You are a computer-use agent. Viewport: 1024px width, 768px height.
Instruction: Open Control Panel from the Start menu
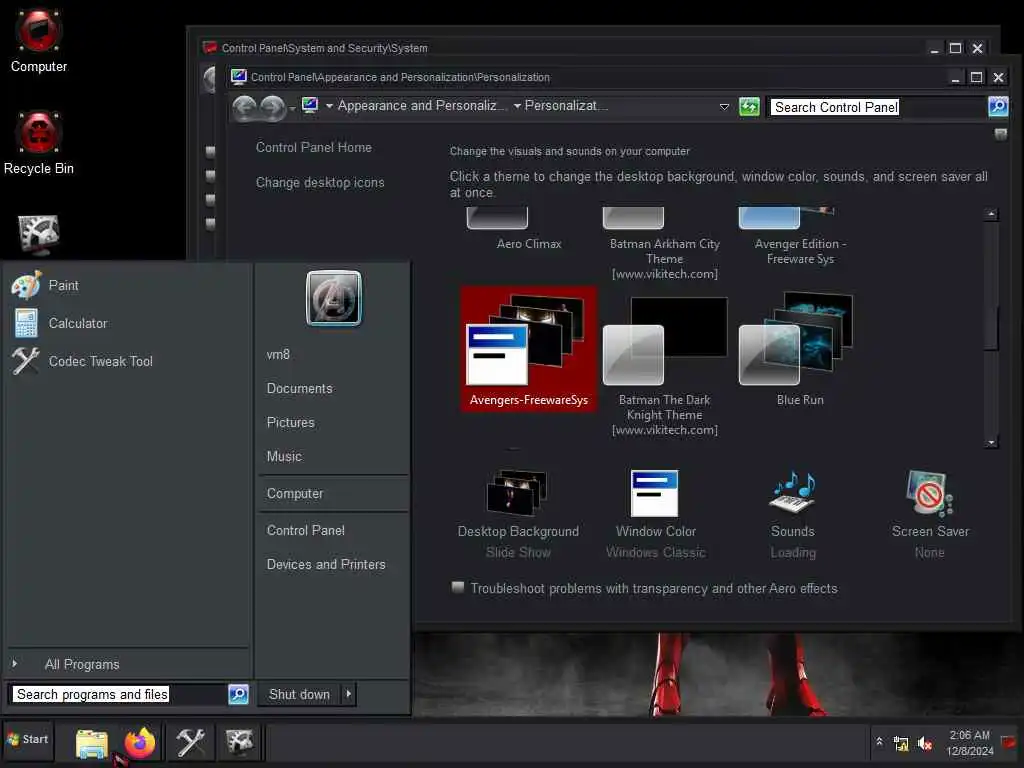pyautogui.click(x=306, y=530)
